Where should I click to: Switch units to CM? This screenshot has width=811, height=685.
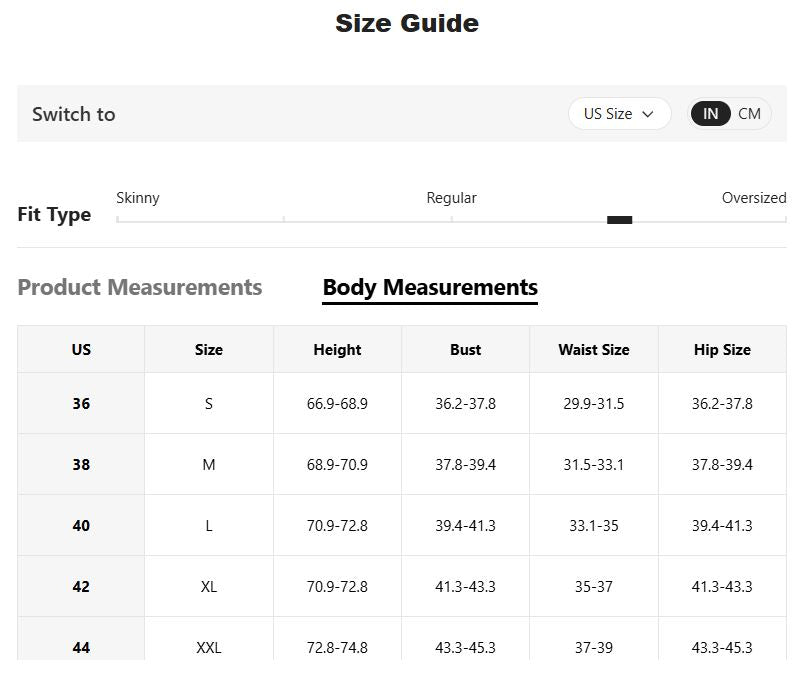click(x=749, y=113)
